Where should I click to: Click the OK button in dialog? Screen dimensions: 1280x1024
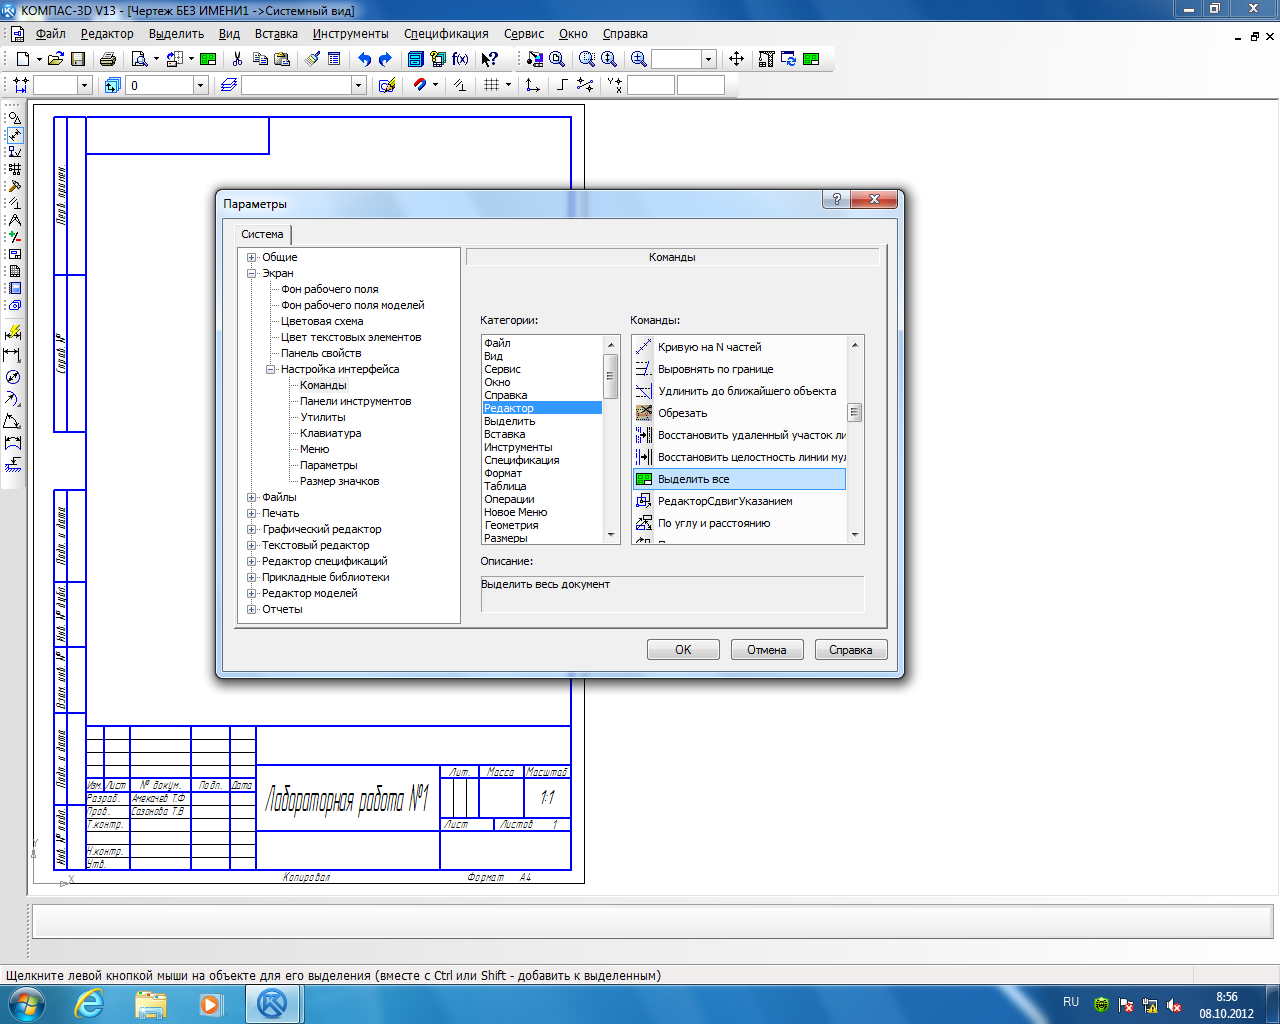[x=683, y=650]
